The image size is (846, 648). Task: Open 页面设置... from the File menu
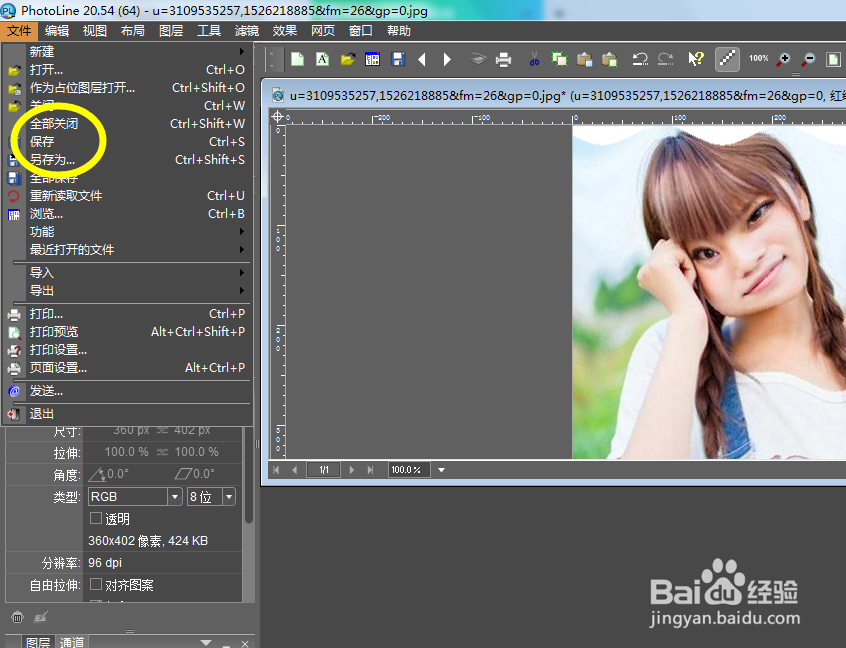pos(129,367)
